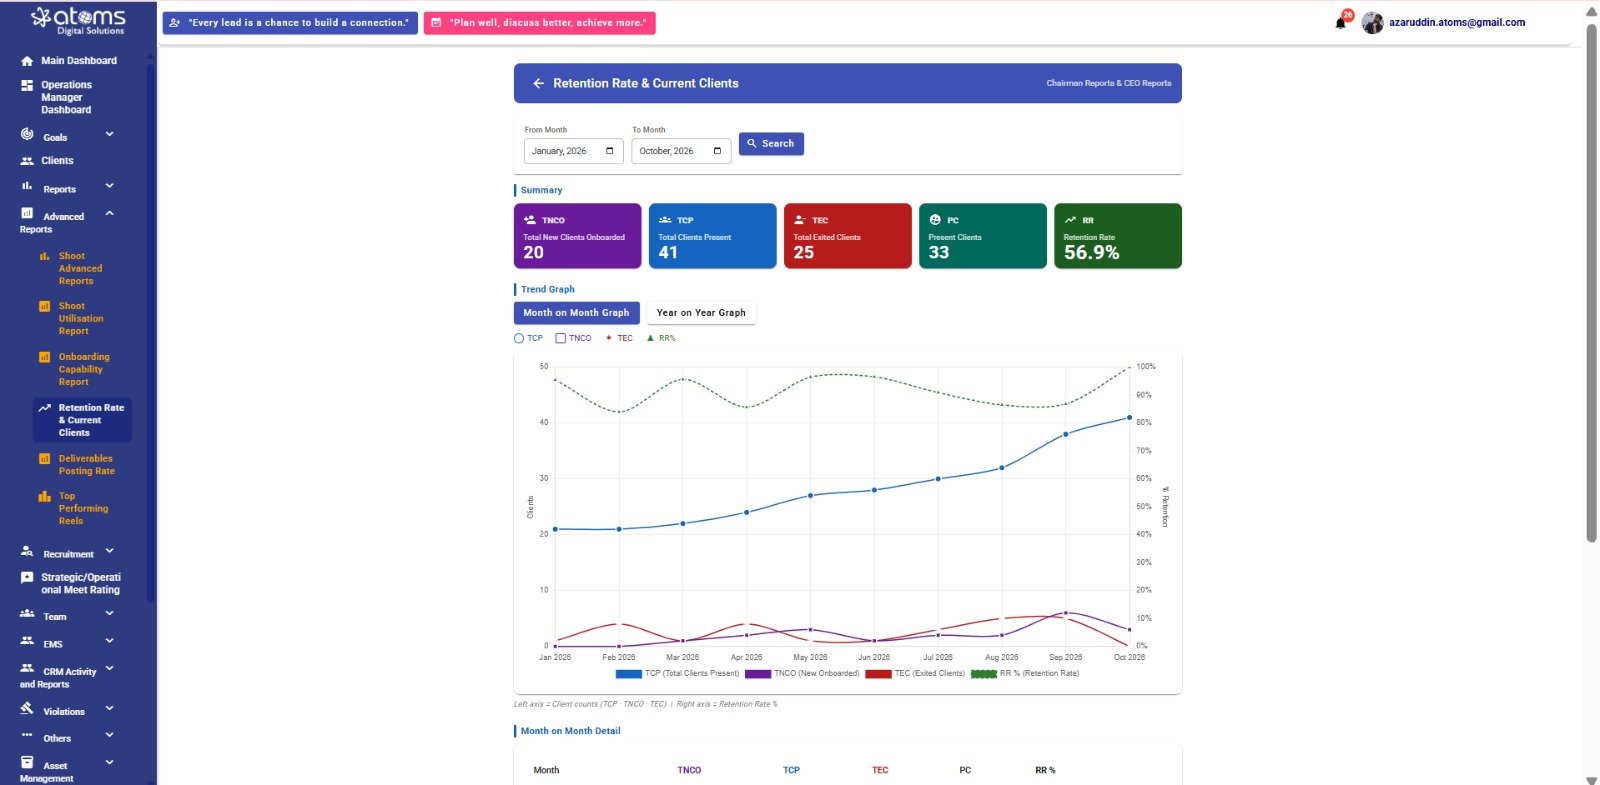The height and width of the screenshot is (785, 1600).
Task: Toggle TCP (Total Clients Present) bottom legend
Action: click(678, 674)
